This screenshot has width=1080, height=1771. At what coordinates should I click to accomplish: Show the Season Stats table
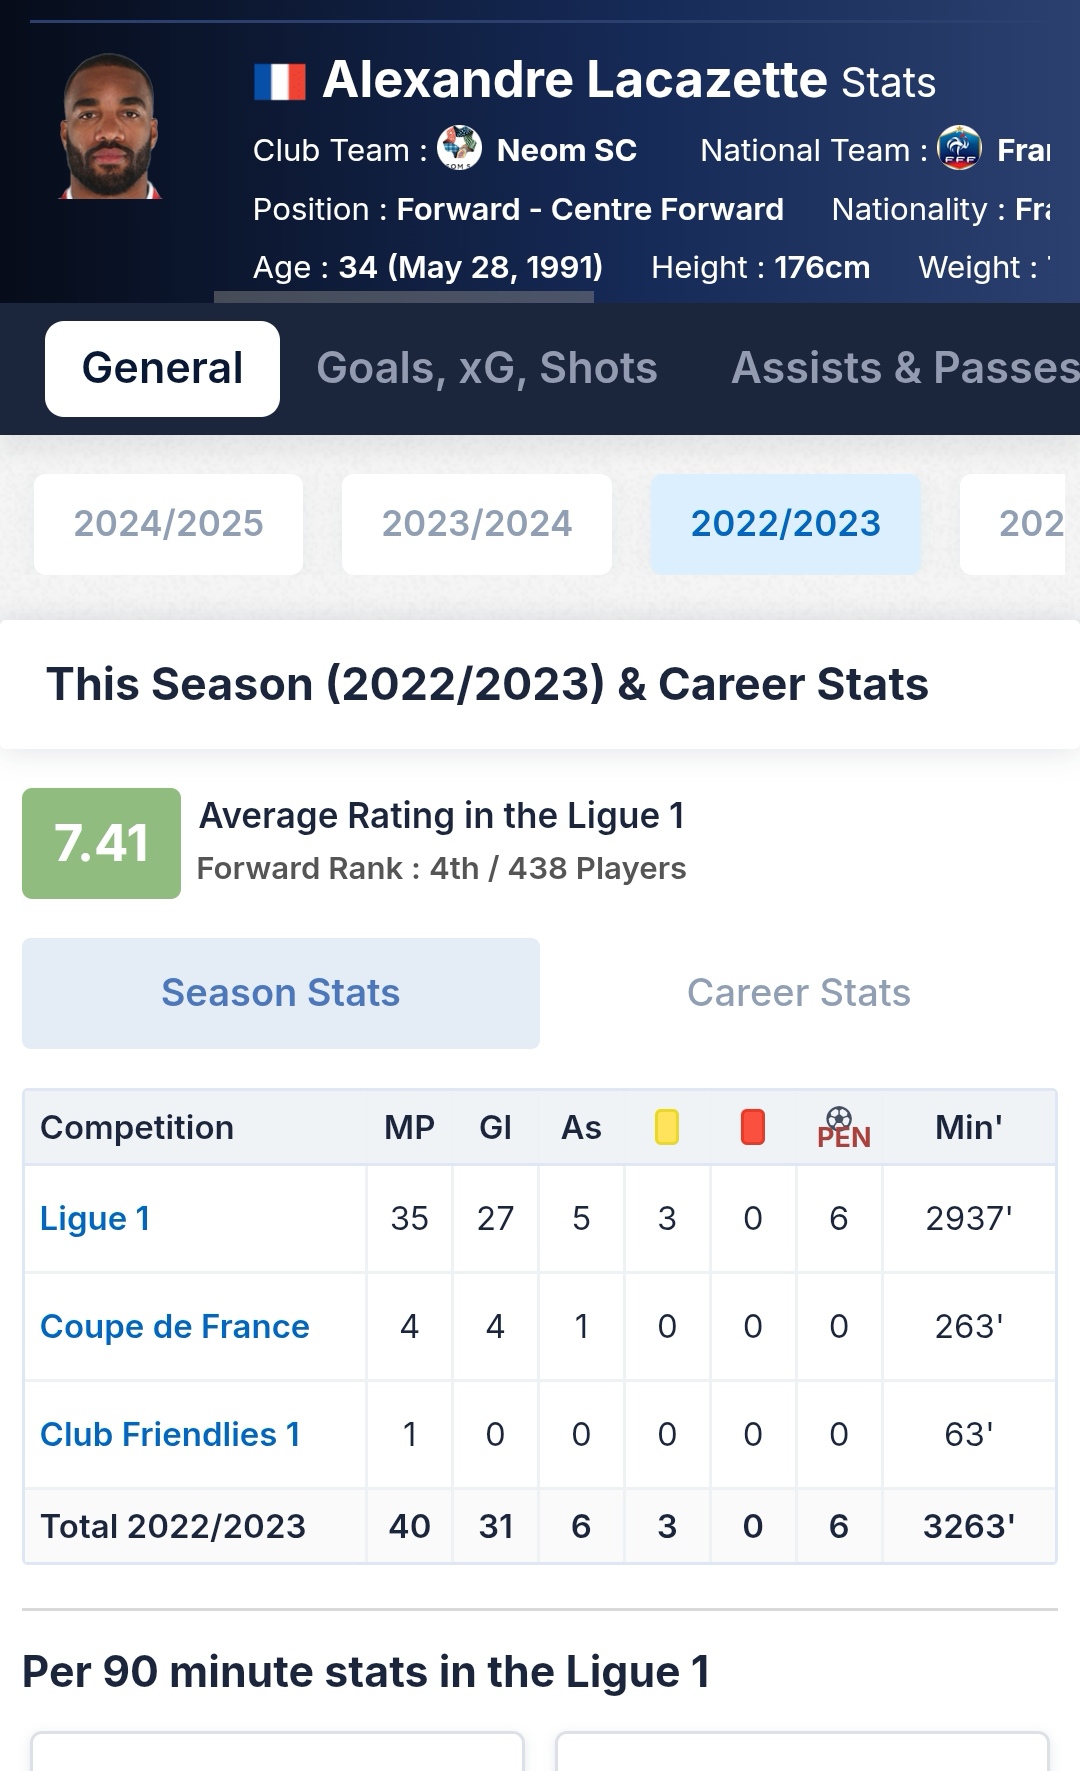(x=281, y=993)
